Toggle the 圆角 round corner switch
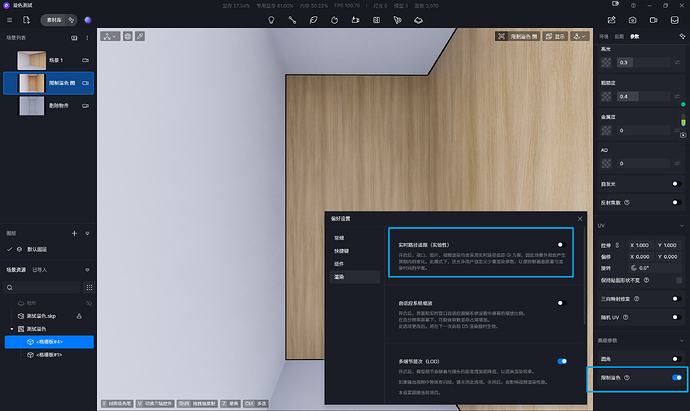The image size is (690, 411). tap(677, 359)
